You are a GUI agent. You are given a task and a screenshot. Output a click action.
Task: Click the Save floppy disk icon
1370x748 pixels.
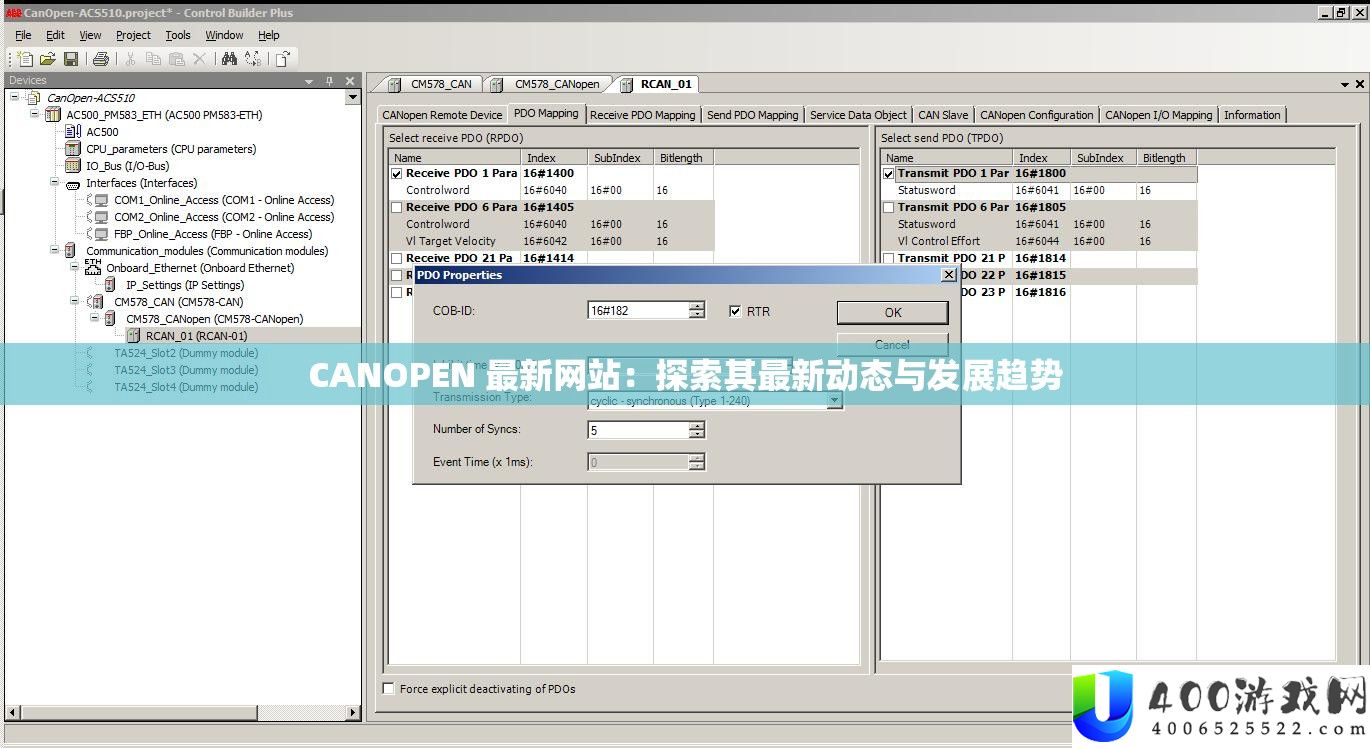coord(71,59)
